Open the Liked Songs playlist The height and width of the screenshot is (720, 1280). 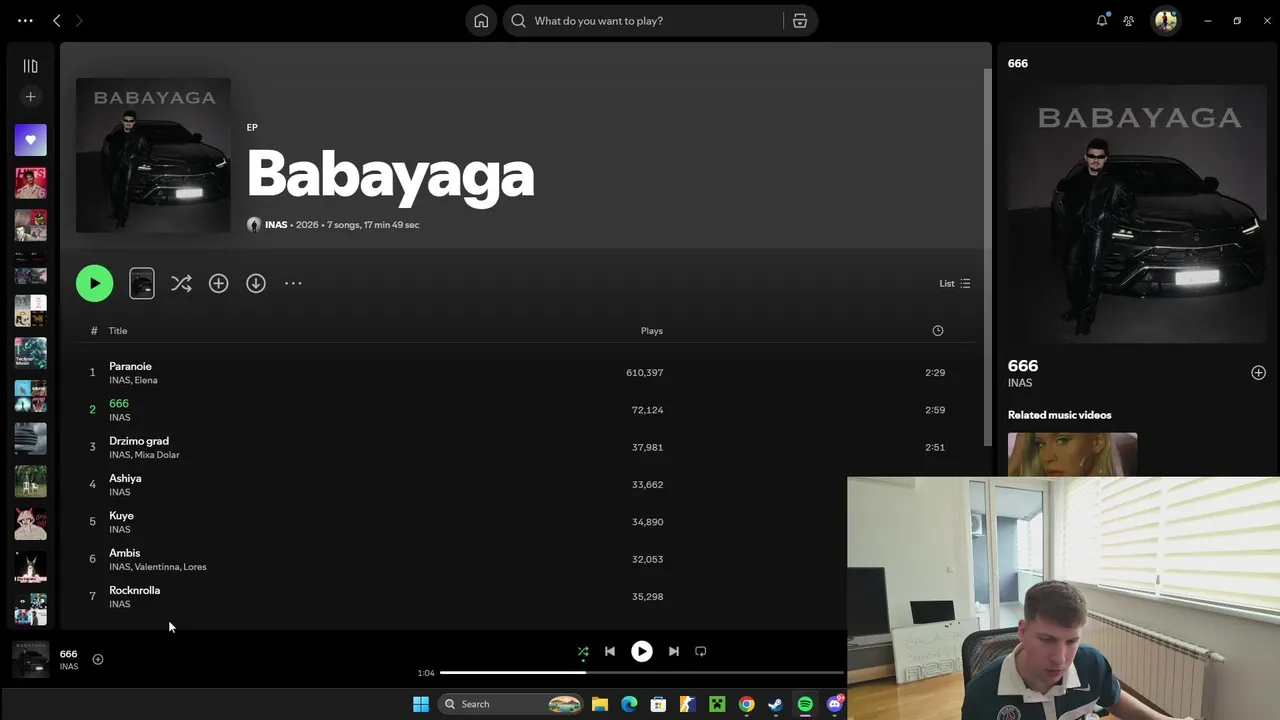click(x=30, y=140)
